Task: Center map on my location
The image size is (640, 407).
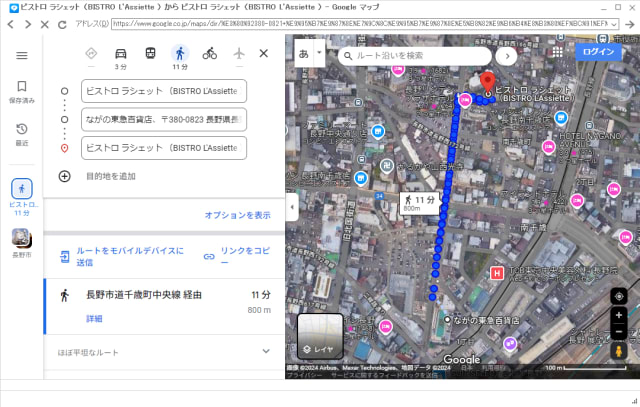Action: pos(619,296)
